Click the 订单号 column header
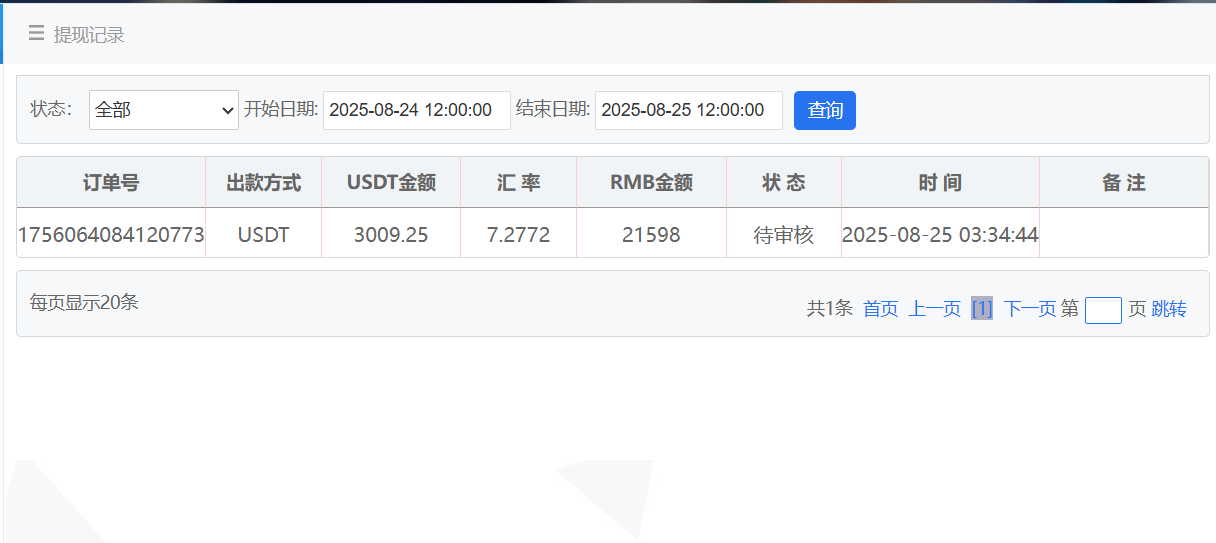The height and width of the screenshot is (543, 1216). (111, 183)
